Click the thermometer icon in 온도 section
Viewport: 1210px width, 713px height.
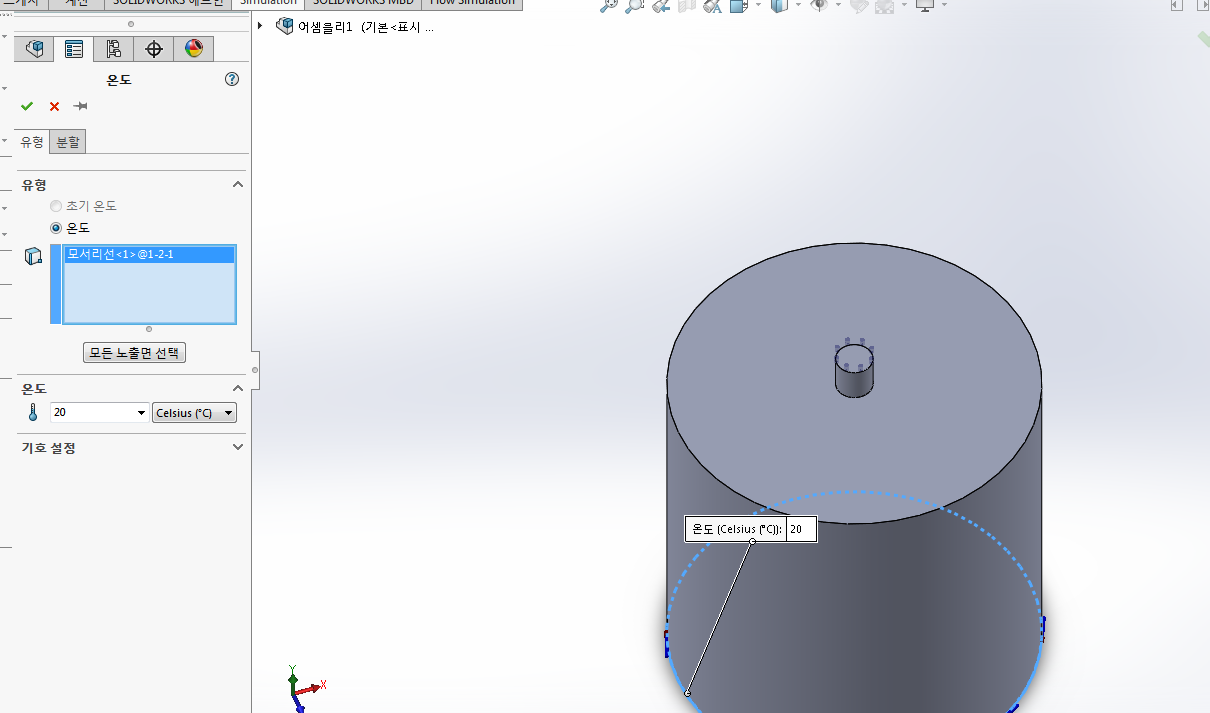[x=32, y=413]
